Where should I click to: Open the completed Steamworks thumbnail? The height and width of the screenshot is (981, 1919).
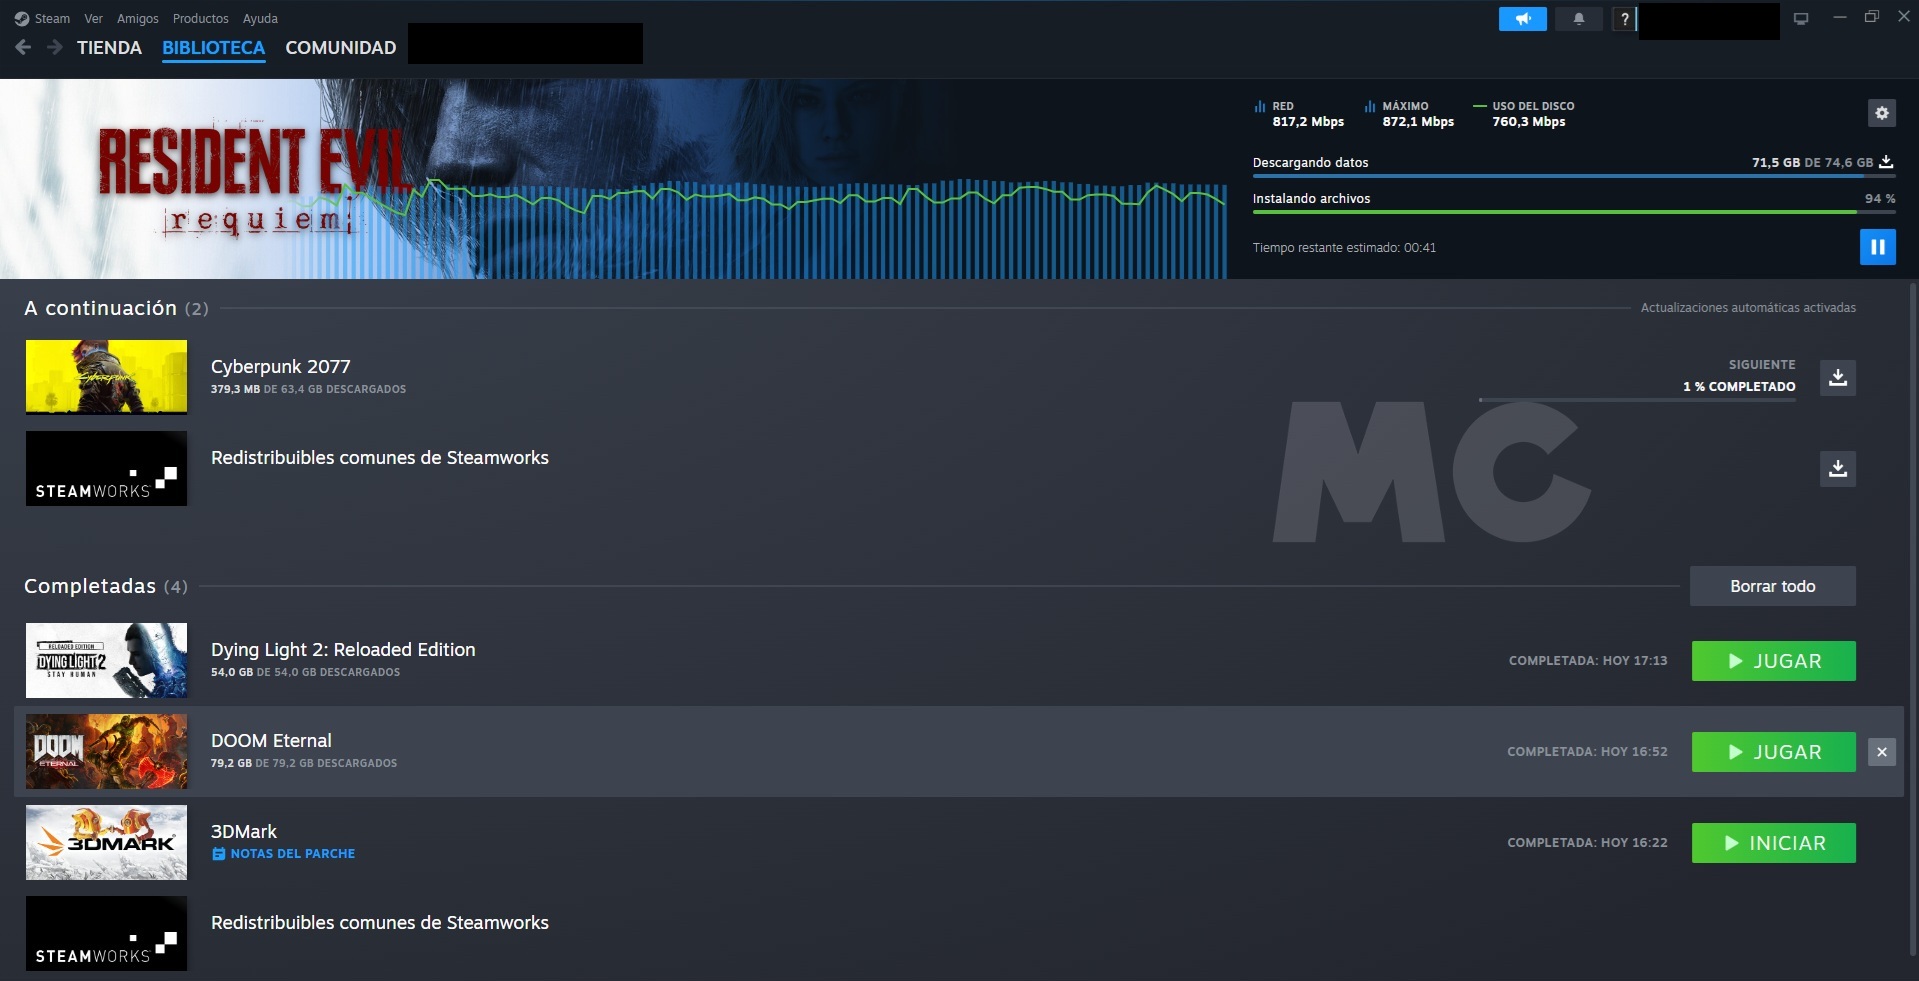106,933
